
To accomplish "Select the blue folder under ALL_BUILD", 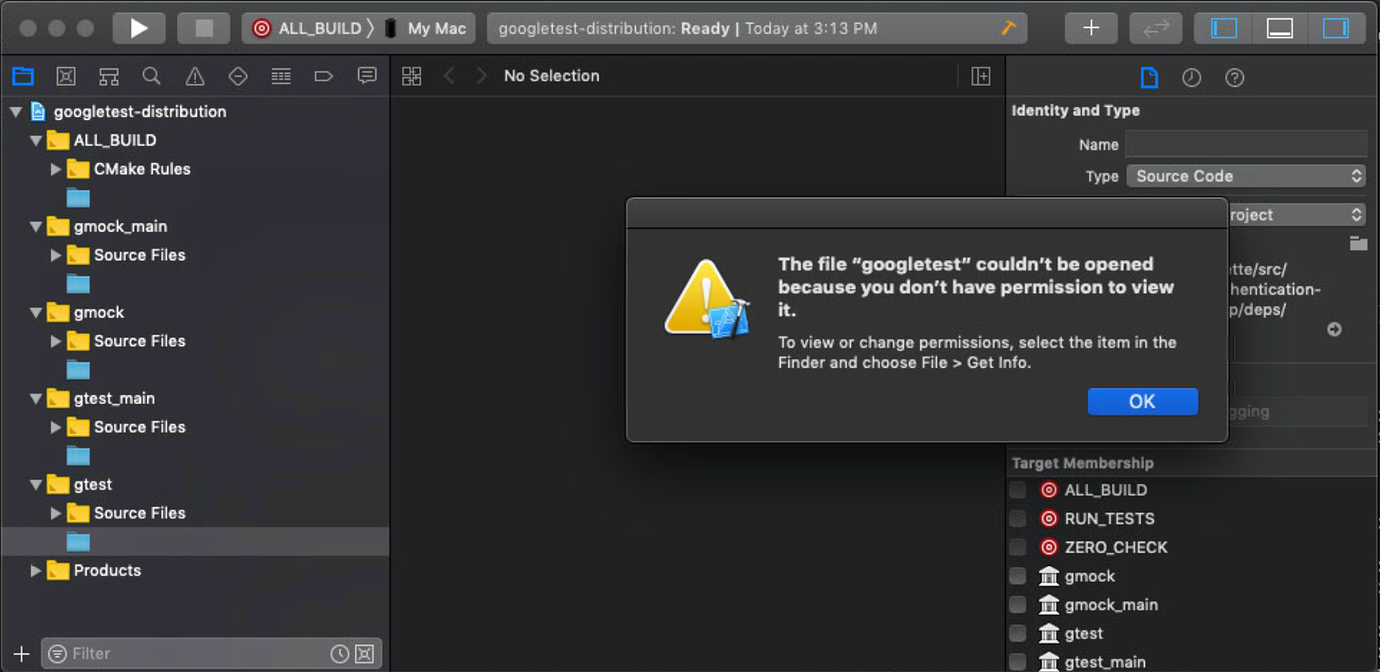I will pyautogui.click(x=78, y=198).
